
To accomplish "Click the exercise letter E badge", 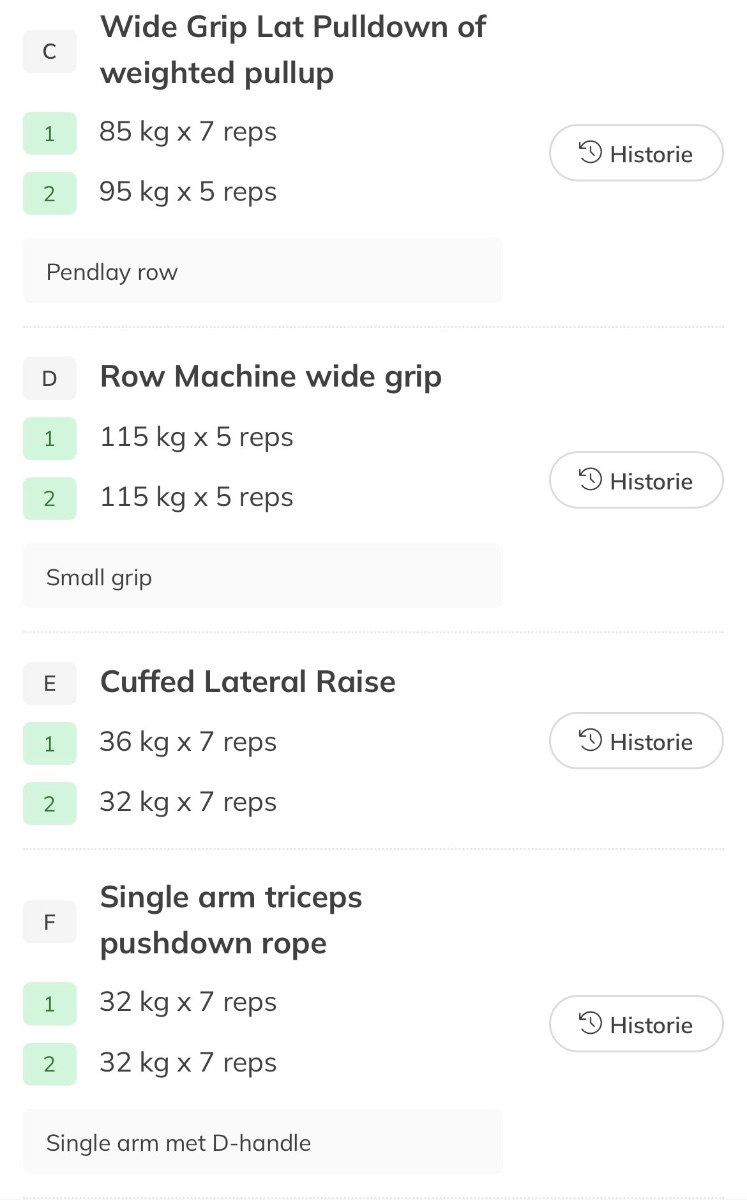I will 49,683.
